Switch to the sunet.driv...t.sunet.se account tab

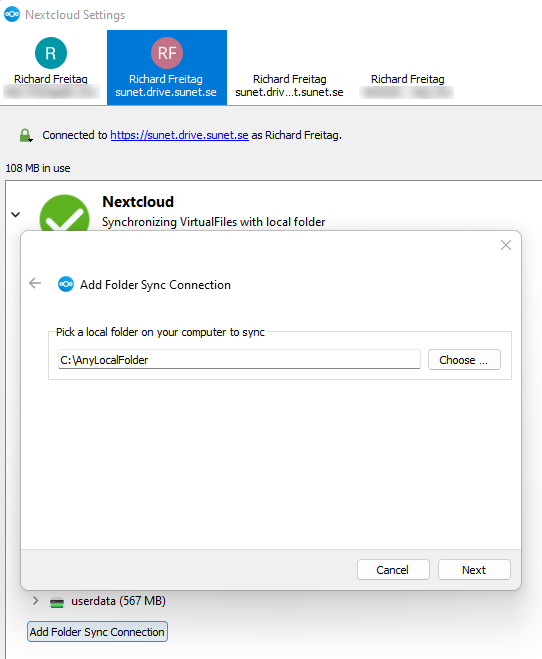[x=289, y=67]
